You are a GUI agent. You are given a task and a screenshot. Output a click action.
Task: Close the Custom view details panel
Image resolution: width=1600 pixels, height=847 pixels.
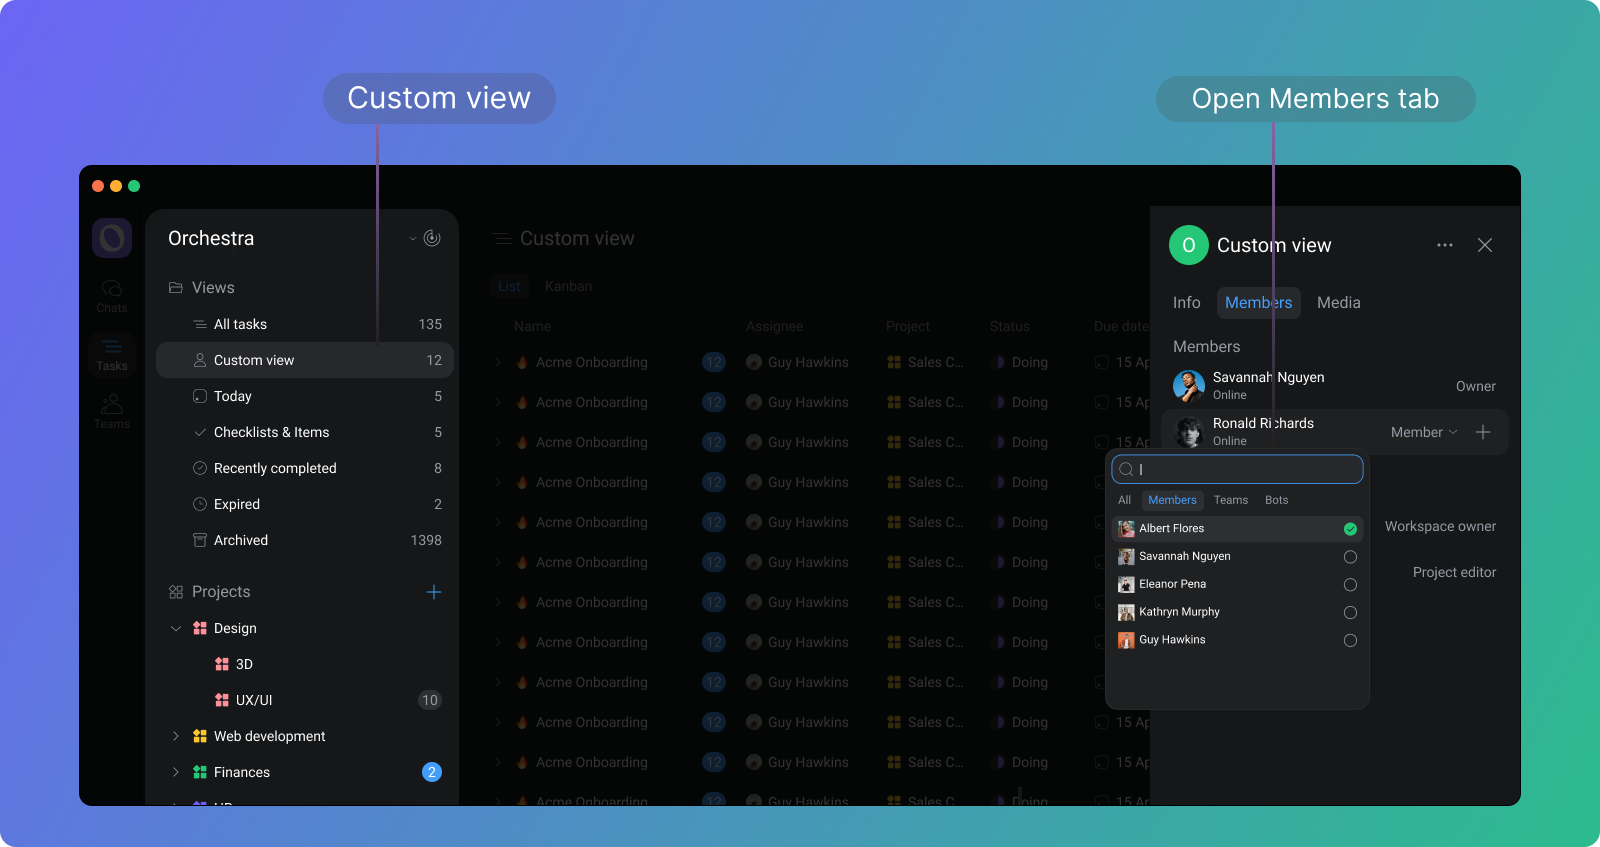coord(1485,245)
